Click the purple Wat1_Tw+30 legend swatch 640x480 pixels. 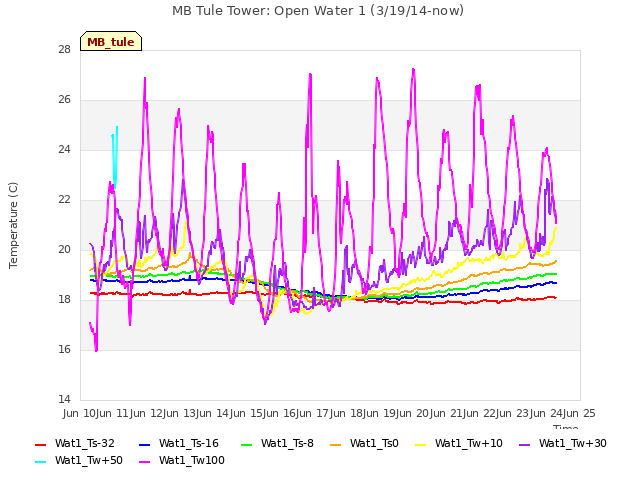click(524, 444)
